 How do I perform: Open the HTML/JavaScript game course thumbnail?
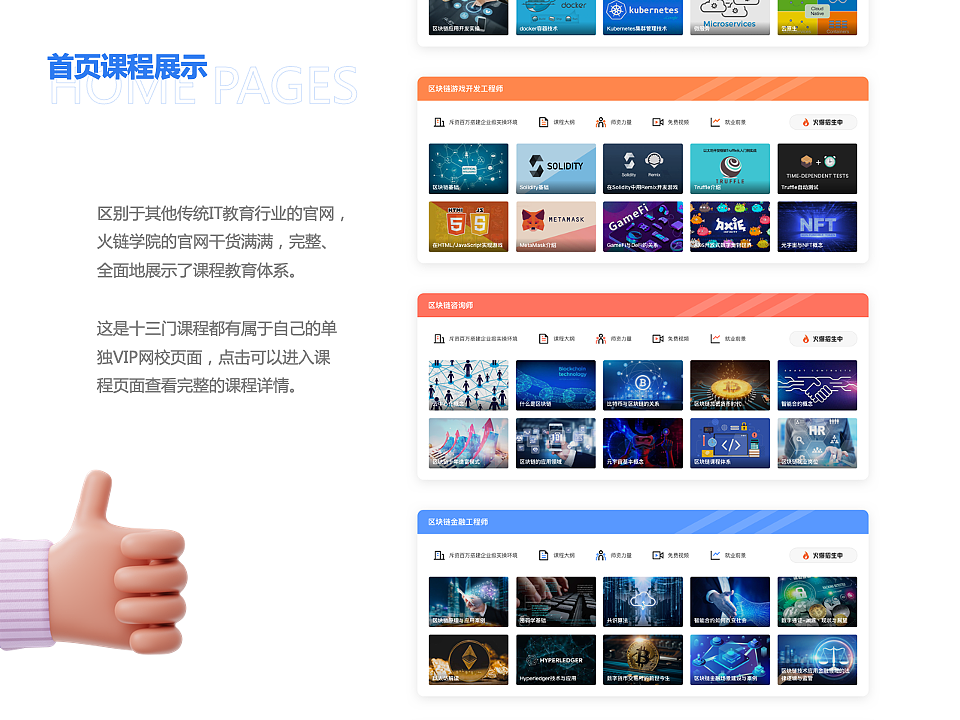(468, 227)
